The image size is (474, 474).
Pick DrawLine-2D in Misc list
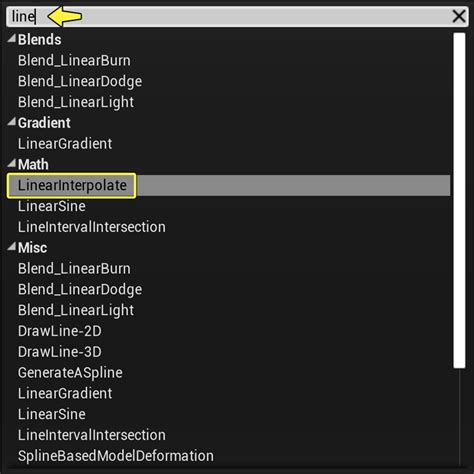coord(60,331)
